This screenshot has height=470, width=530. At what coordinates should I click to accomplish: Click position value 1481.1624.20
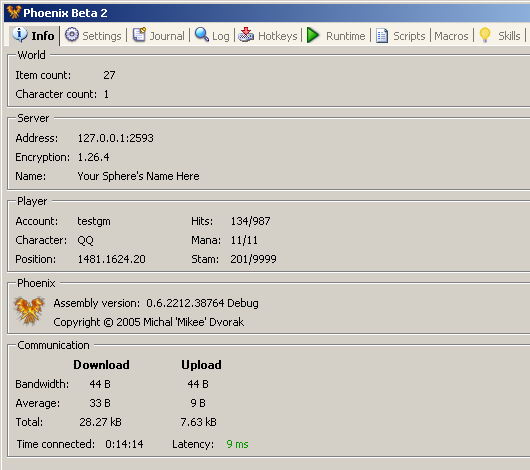coord(112,259)
